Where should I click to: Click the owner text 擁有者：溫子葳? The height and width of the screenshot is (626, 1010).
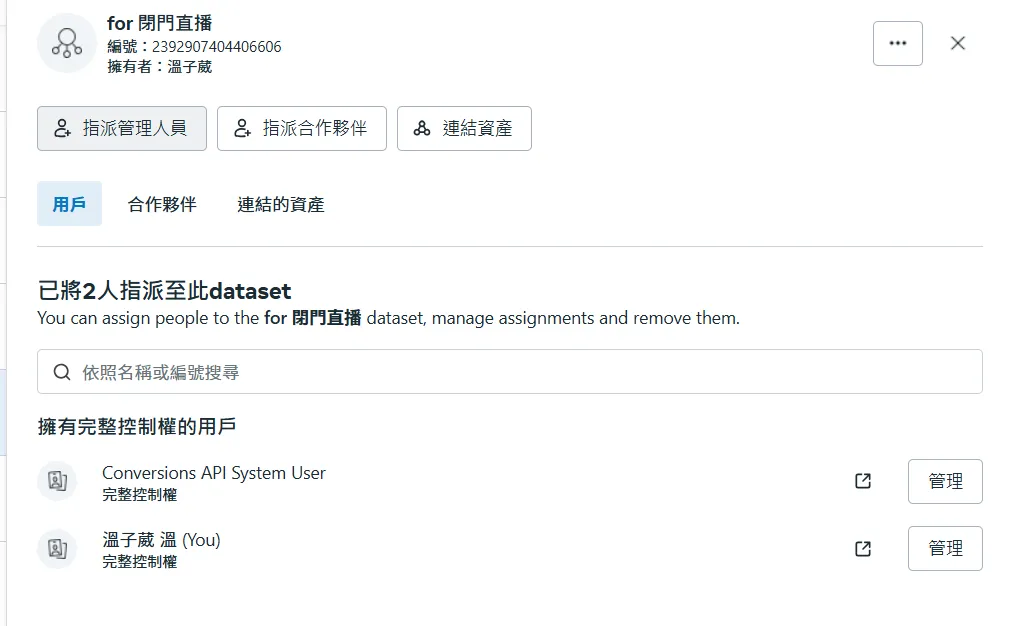coord(159,66)
